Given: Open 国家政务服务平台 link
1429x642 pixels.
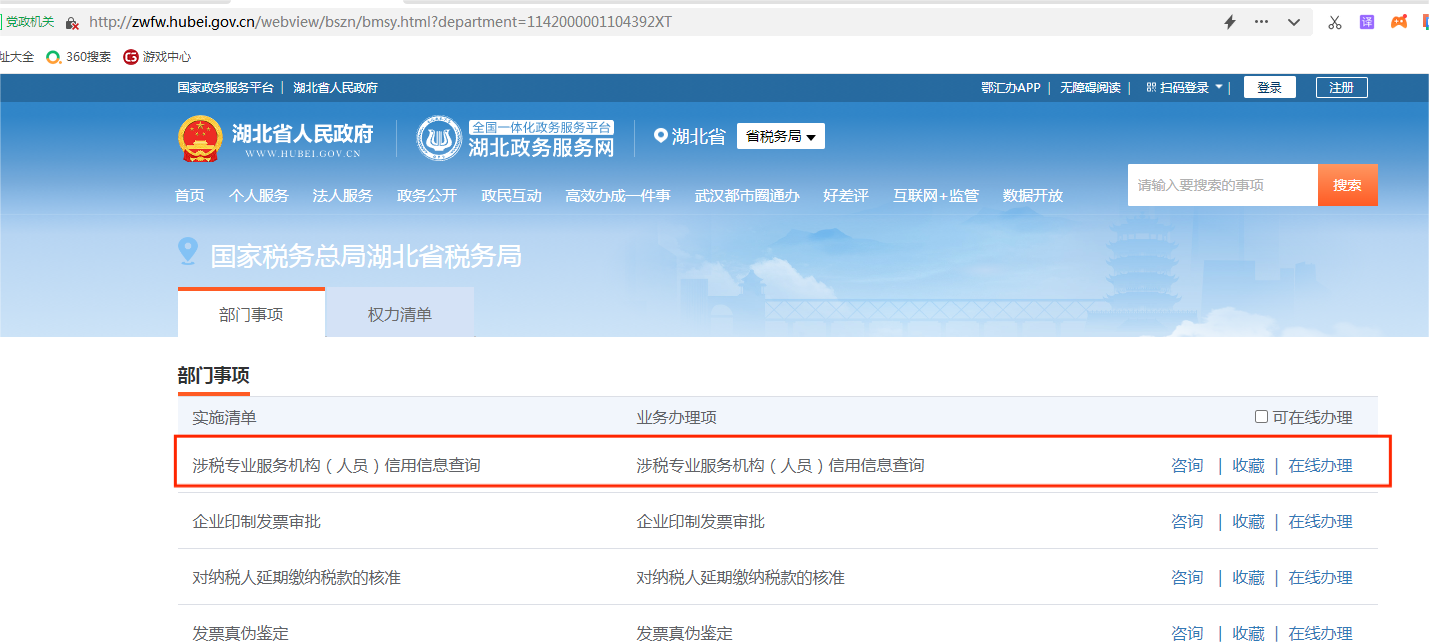Looking at the screenshot, I should pyautogui.click(x=225, y=88).
